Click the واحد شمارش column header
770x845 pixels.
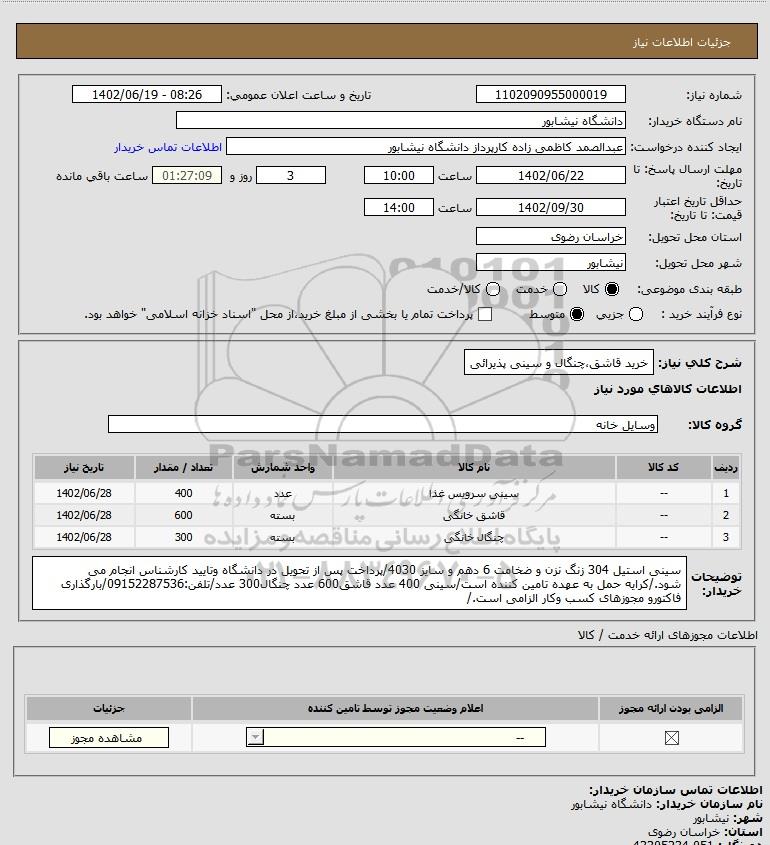[283, 467]
